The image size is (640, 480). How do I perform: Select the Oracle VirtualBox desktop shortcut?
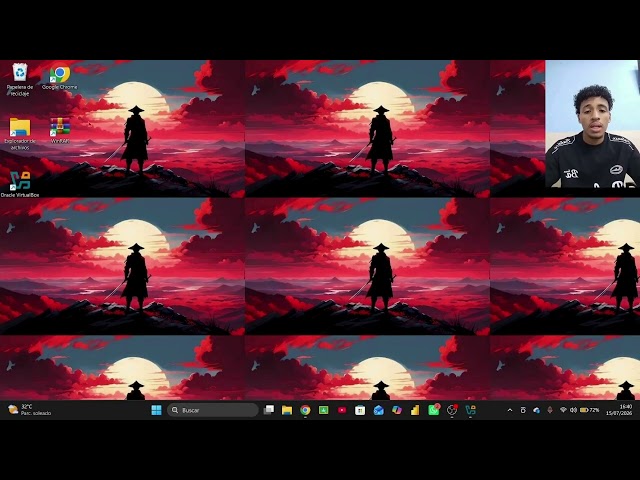20,184
